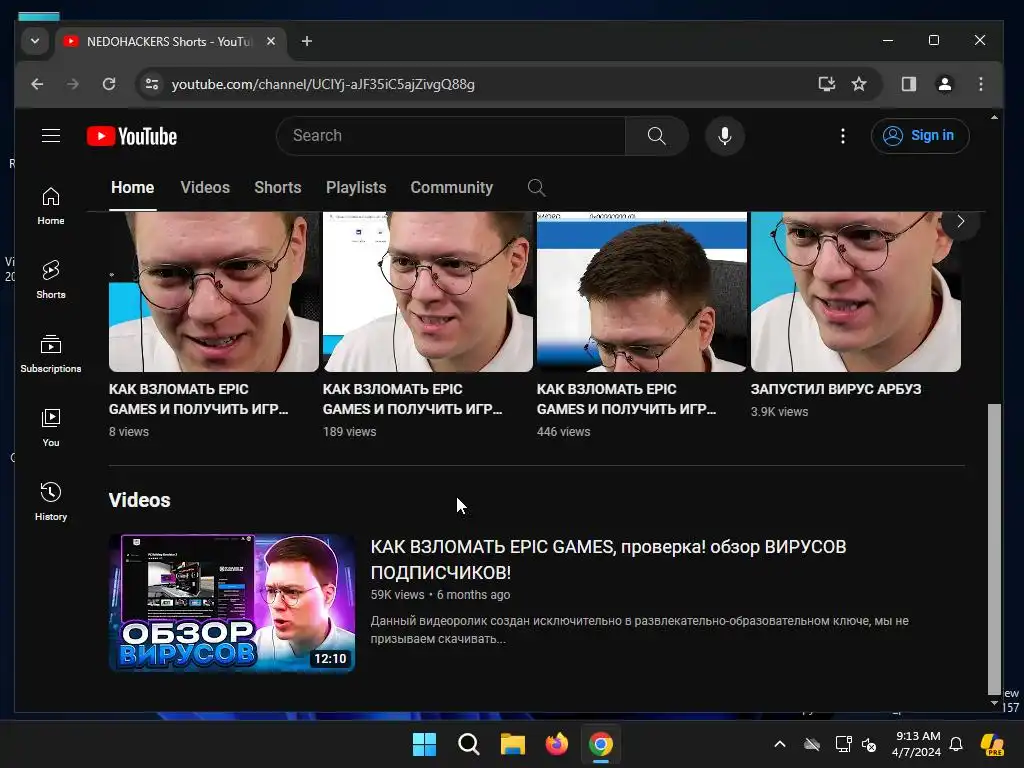This screenshot has height=768, width=1024.
Task: Go forward in the browser
Action: click(72, 84)
